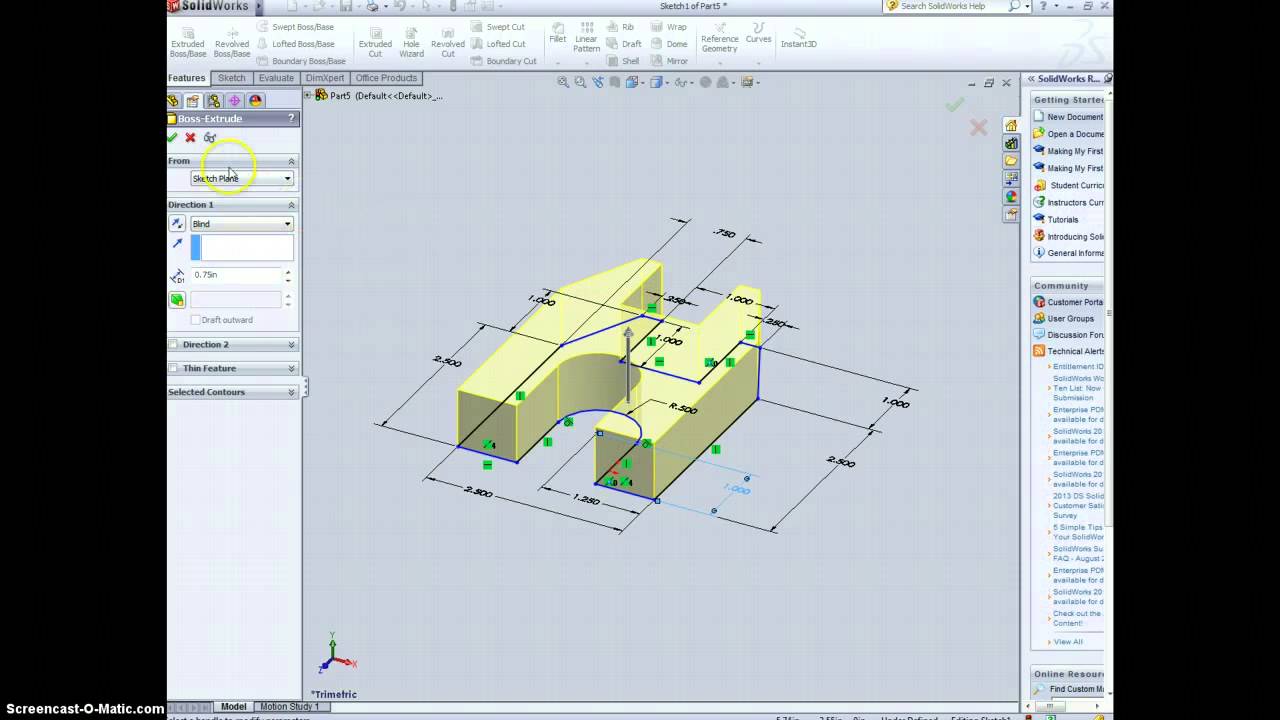Open the Hole Wizard tool
1280x720 pixels.
point(411,42)
